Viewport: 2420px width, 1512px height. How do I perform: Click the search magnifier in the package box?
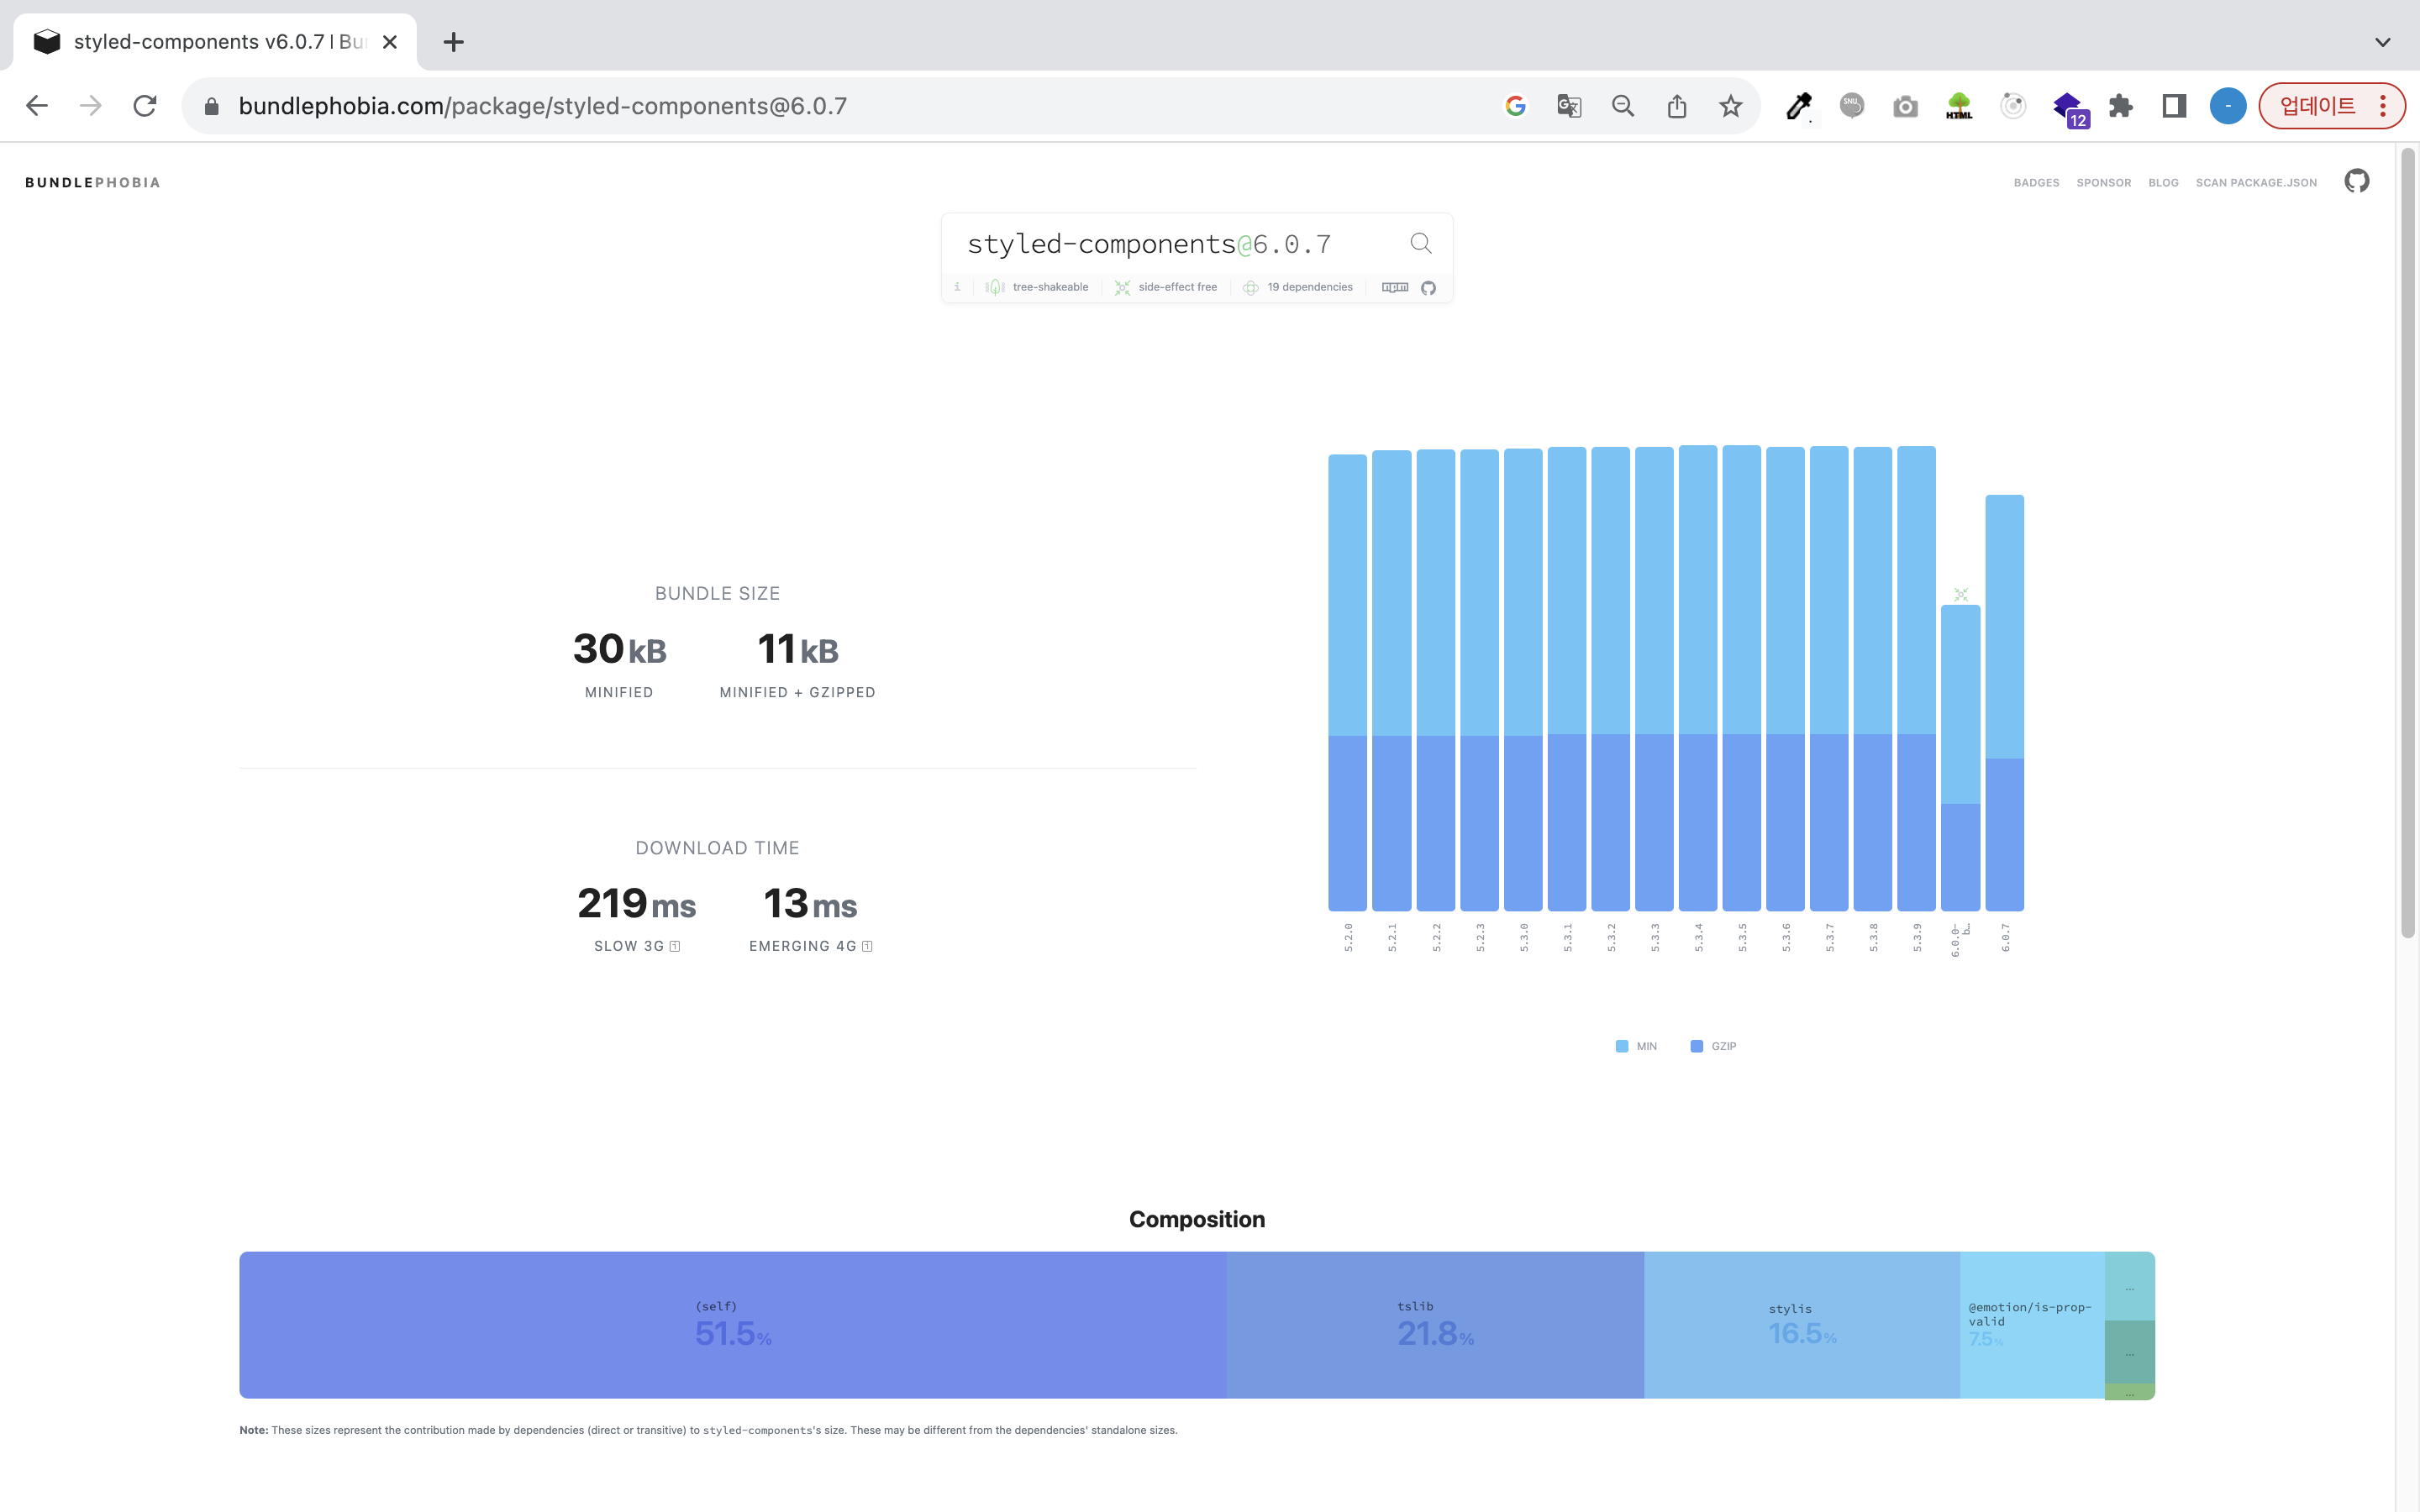coord(1420,243)
